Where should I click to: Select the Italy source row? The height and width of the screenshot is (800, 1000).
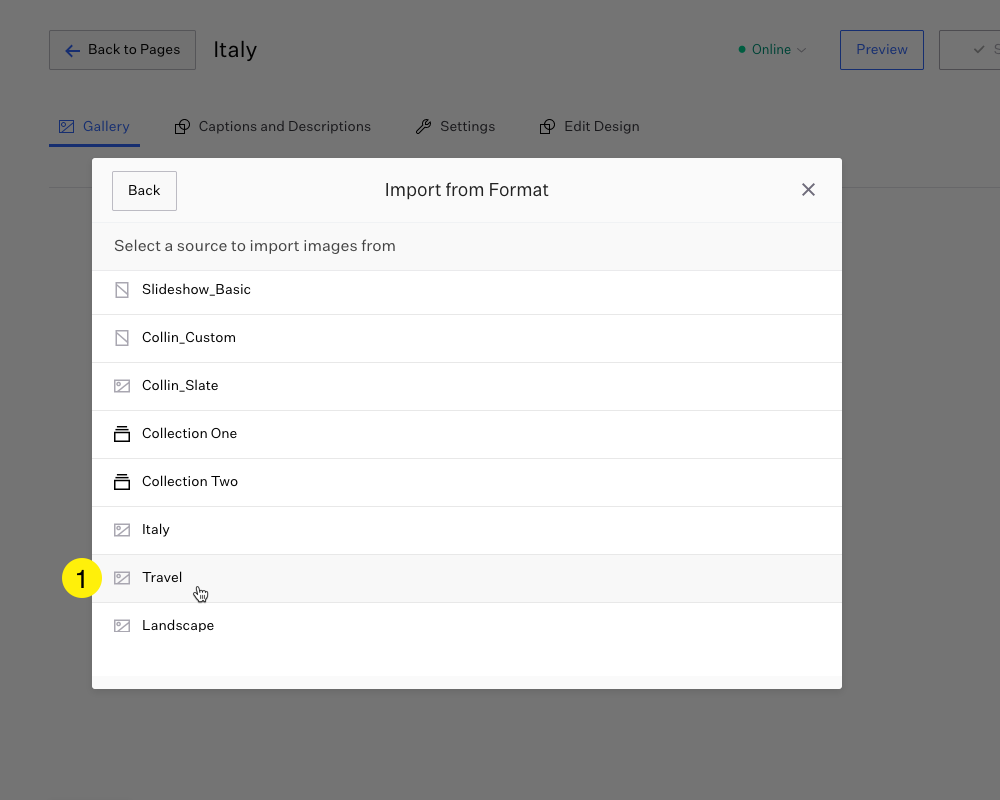pos(467,530)
